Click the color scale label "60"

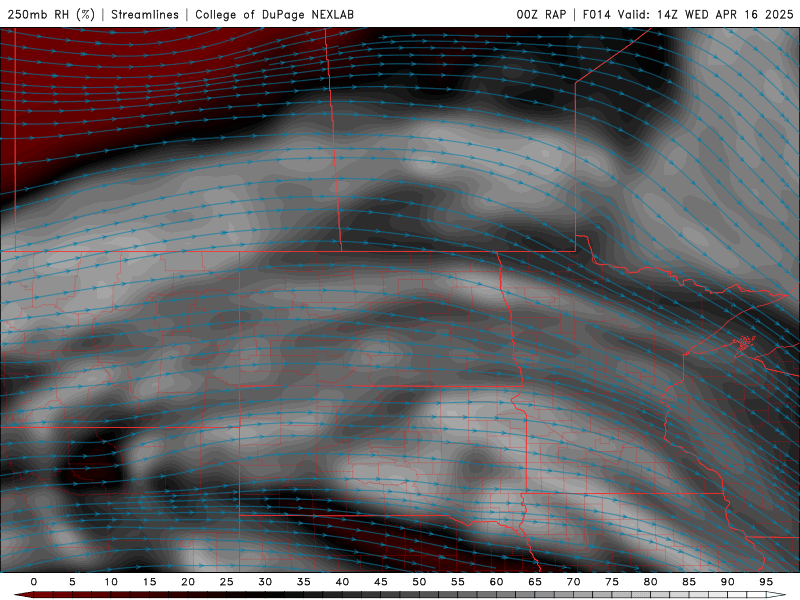[496, 582]
